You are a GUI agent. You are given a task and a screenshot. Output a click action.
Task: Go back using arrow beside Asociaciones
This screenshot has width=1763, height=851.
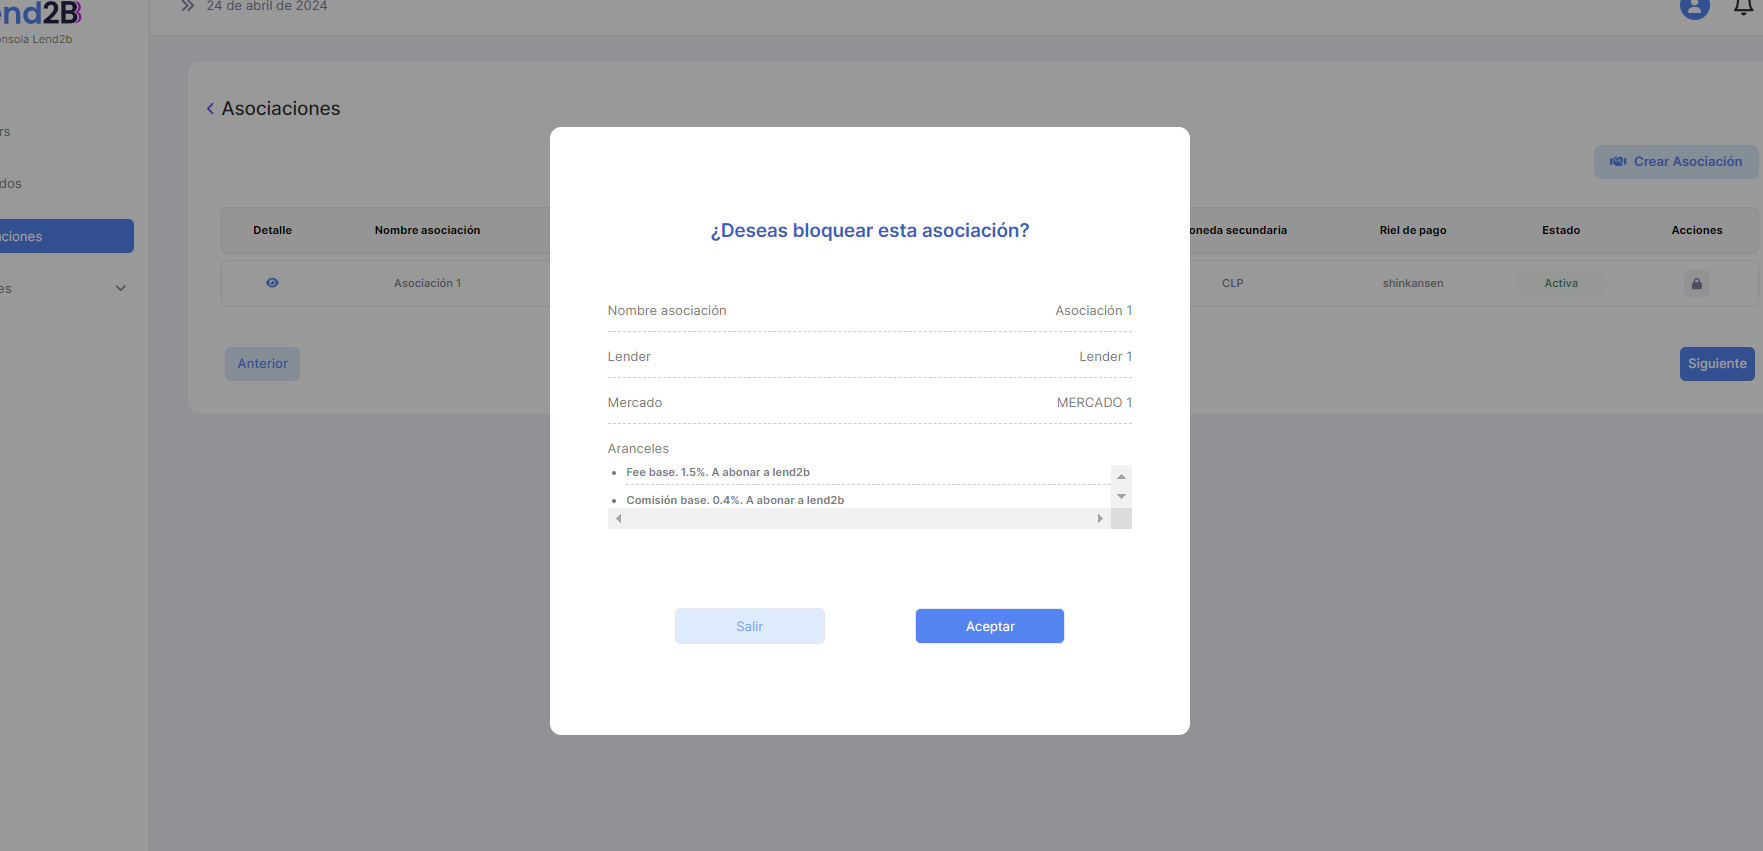pos(210,109)
